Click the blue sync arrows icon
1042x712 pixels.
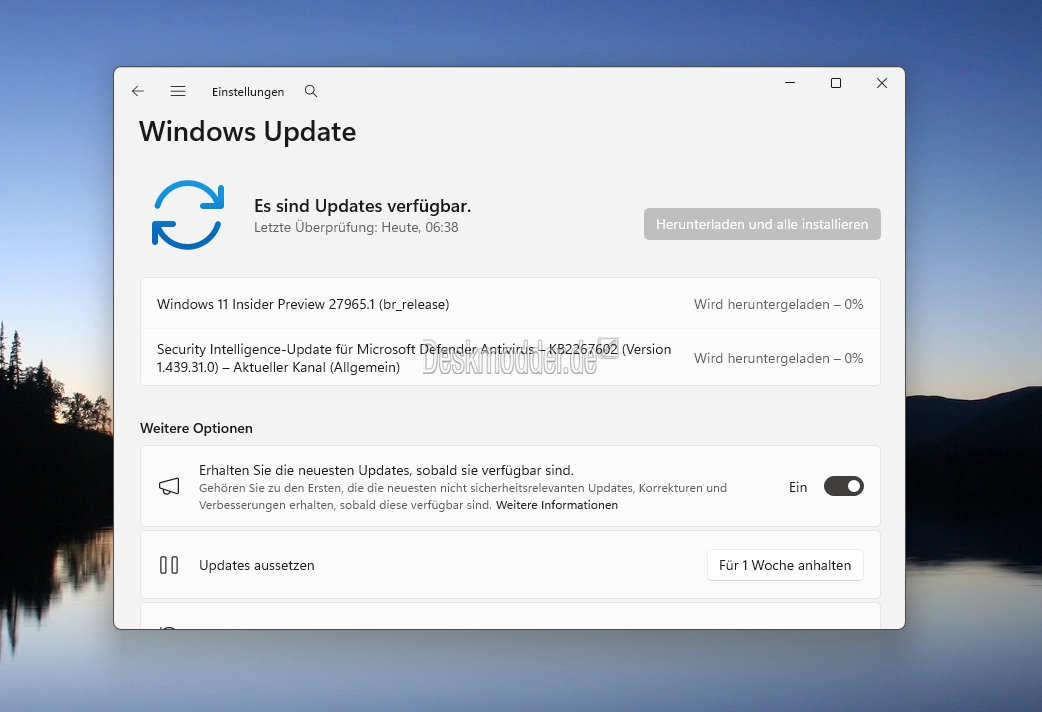coord(187,214)
